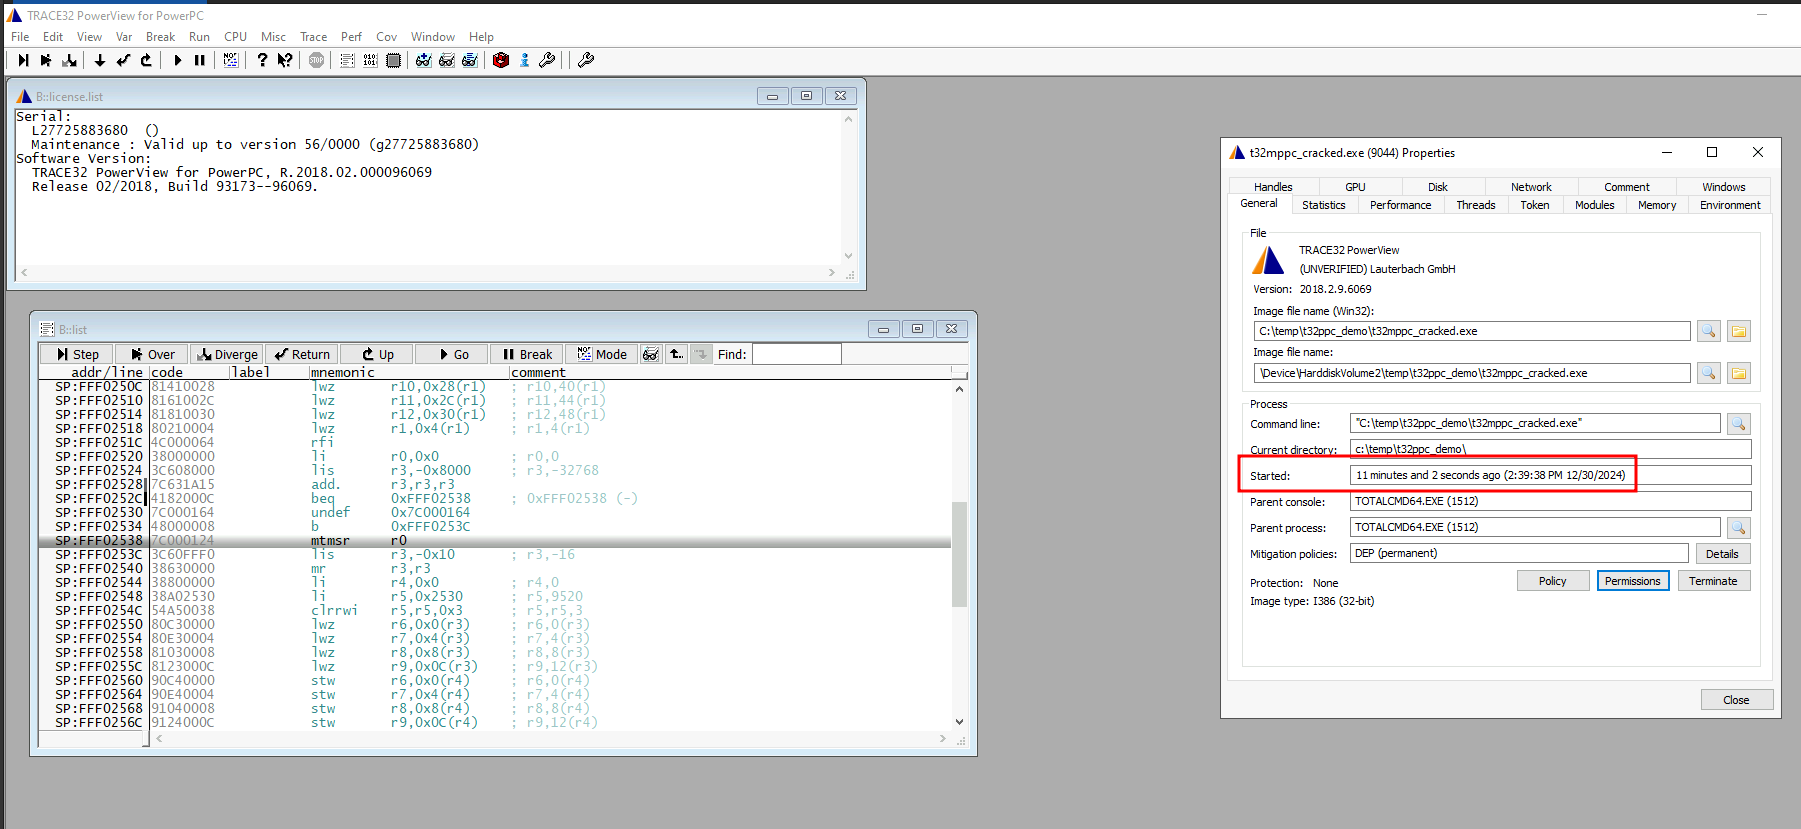The image size is (1801, 829).
Task: Click the Up curved-arrow icon in main toolbar
Action: pyautogui.click(x=146, y=60)
